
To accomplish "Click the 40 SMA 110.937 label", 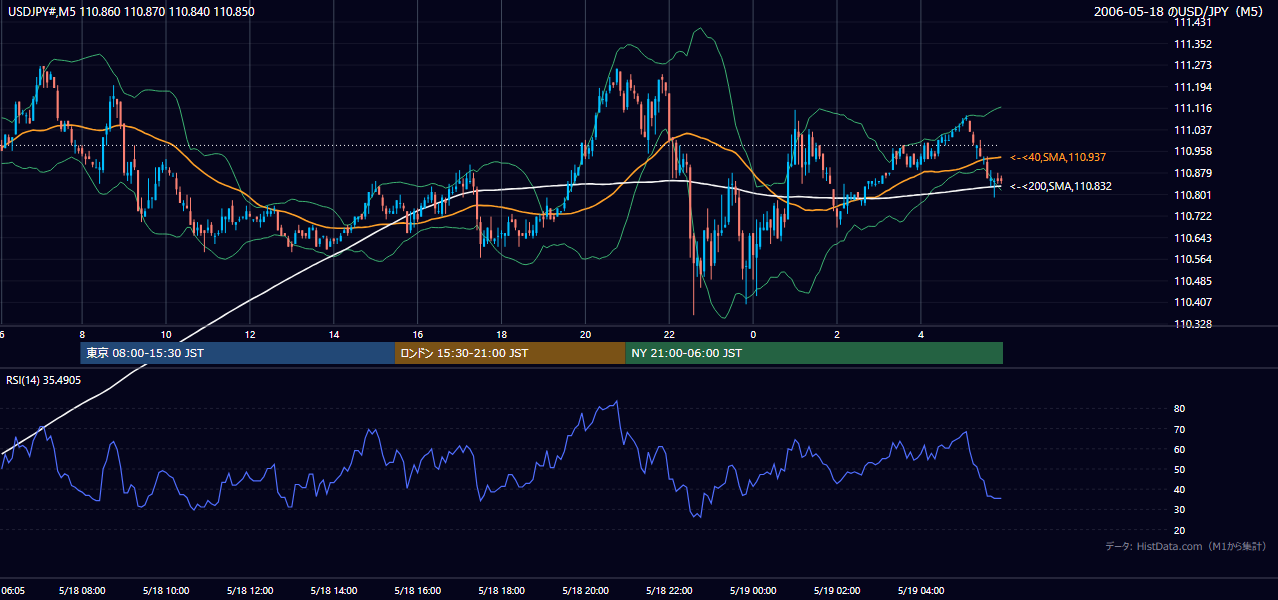I will pyautogui.click(x=1058, y=158).
